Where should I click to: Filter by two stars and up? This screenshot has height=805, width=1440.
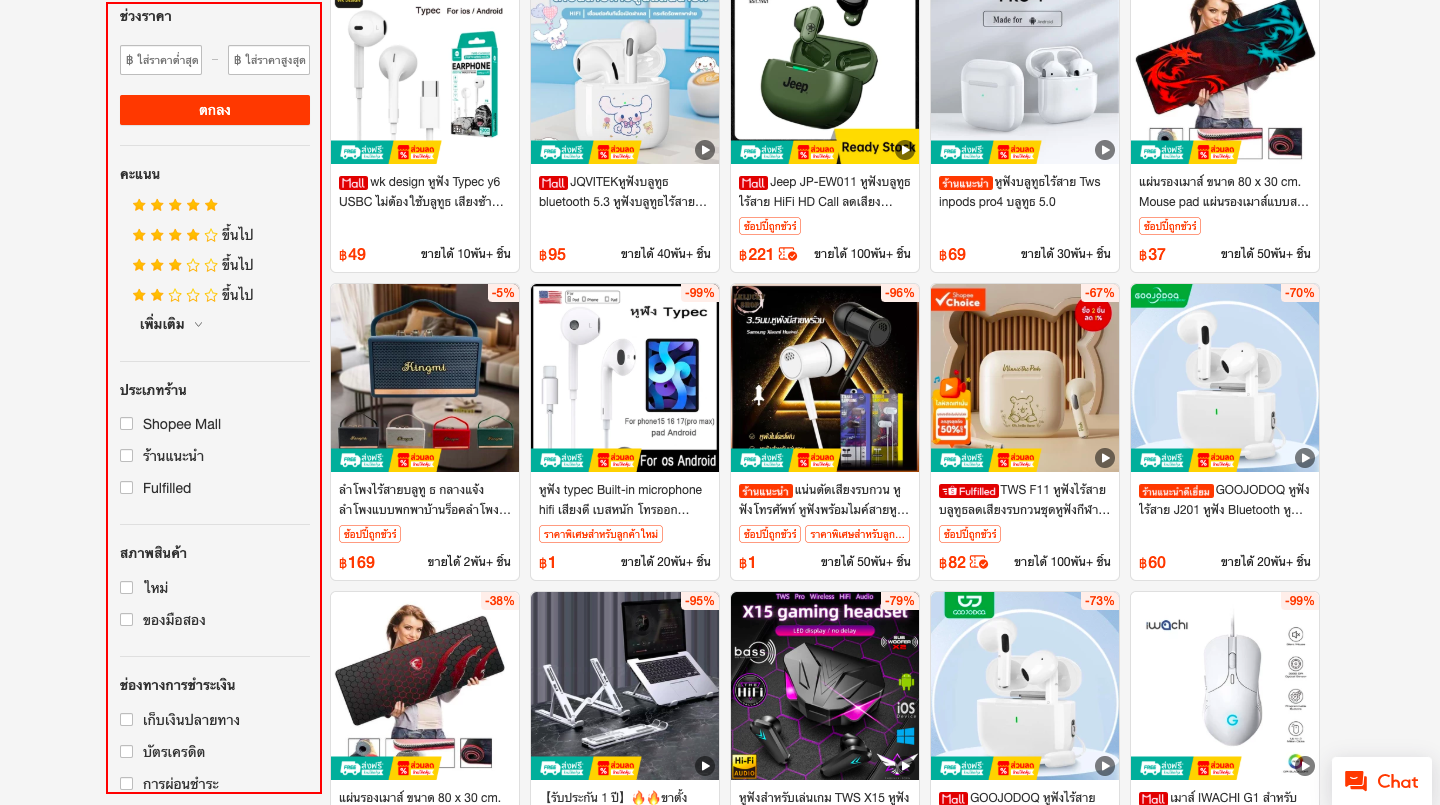[x=192, y=295]
